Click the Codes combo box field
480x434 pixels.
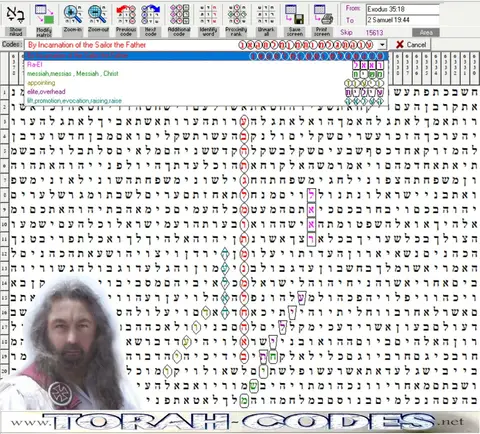tap(205, 45)
